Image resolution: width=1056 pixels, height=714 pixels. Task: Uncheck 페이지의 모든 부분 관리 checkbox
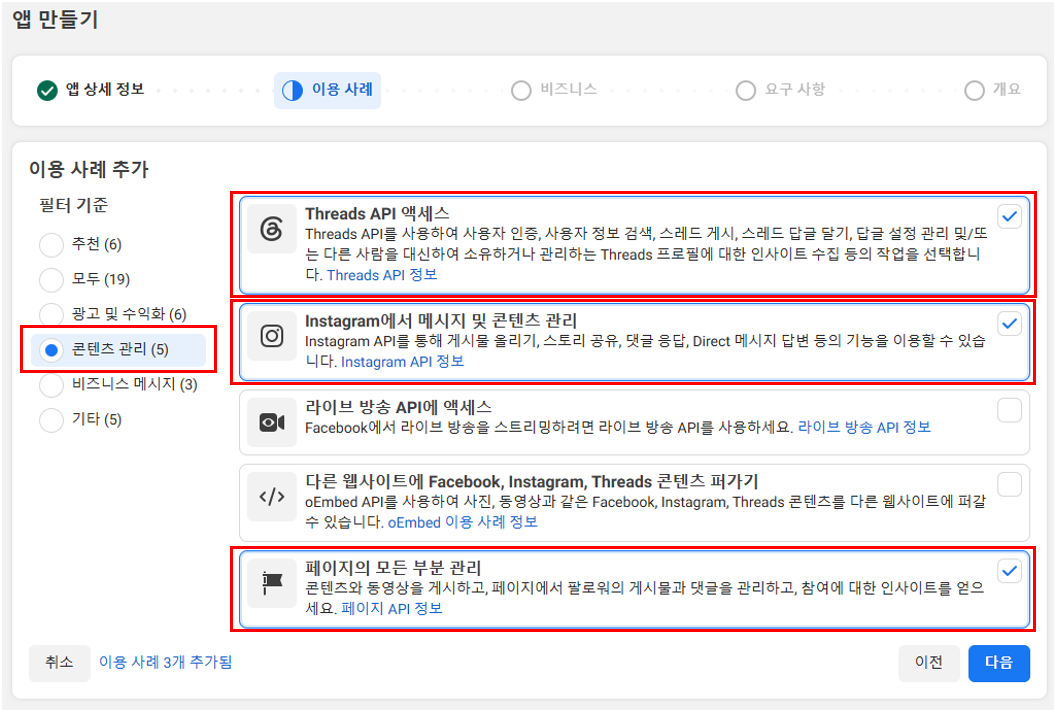click(1009, 571)
